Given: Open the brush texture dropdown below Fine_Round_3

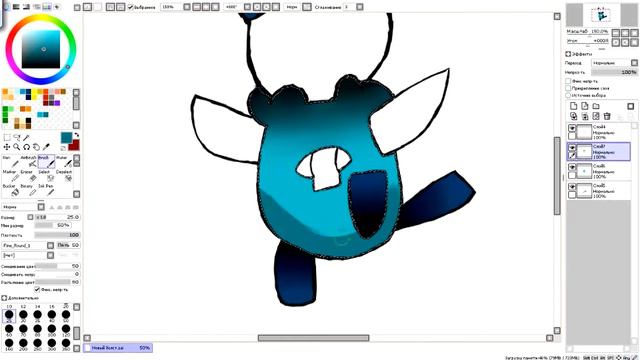Looking at the screenshot, I should (50, 255).
